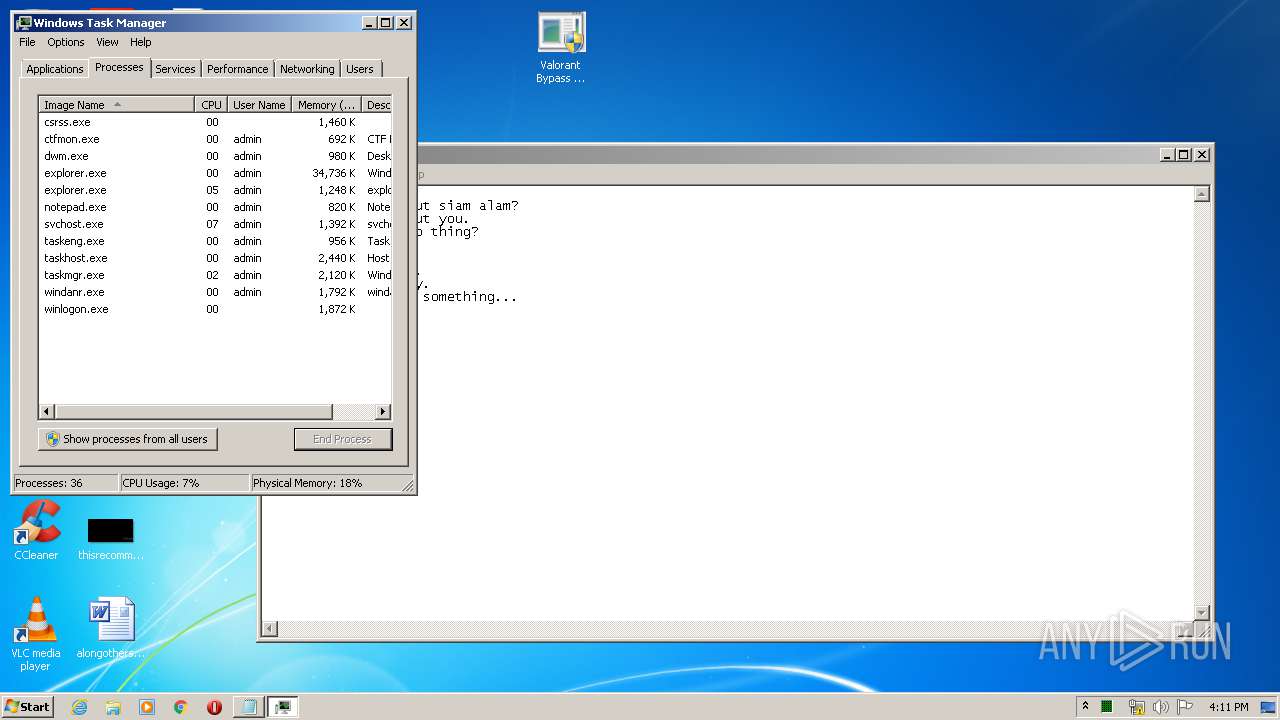The height and width of the screenshot is (720, 1280).
Task: Select the ctfmon.exe process row
Action: pyautogui.click(x=215, y=139)
